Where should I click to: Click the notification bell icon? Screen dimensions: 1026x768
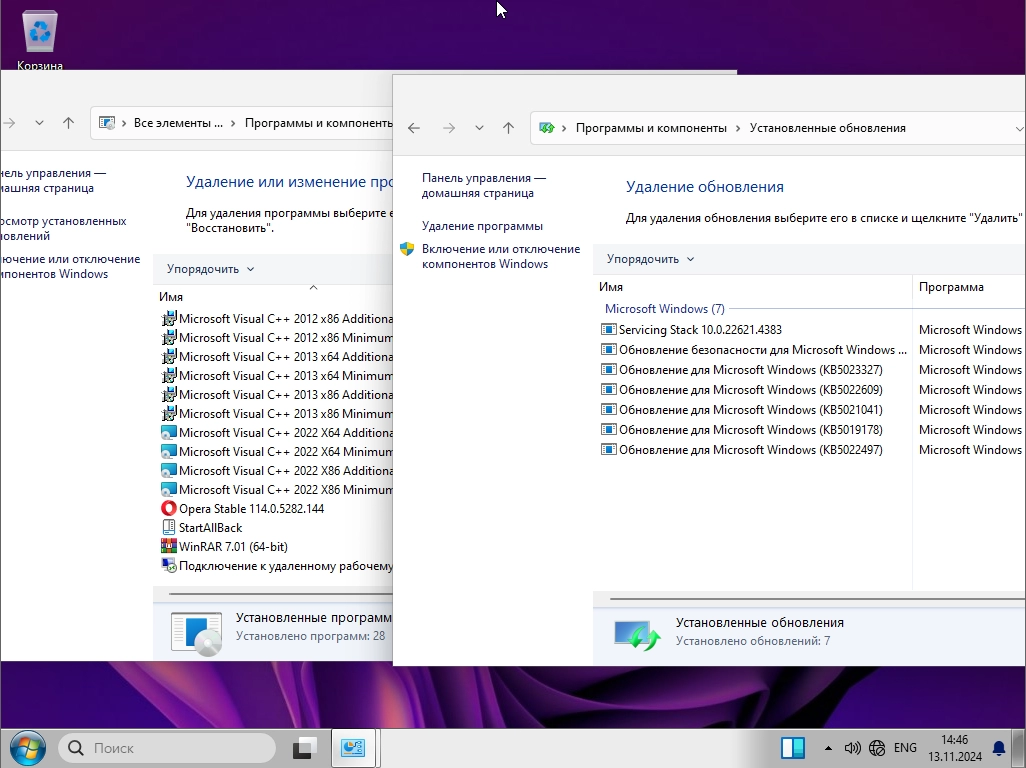coord(999,748)
